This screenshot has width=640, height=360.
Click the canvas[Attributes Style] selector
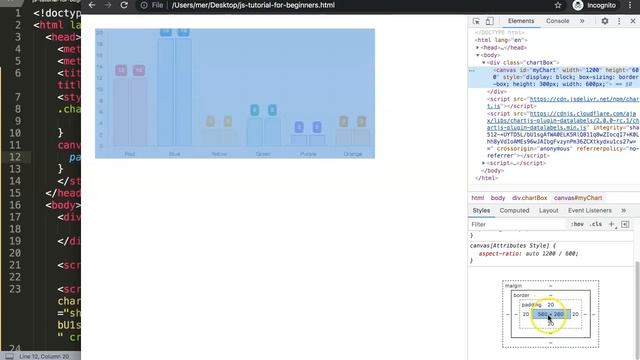click(x=509, y=246)
